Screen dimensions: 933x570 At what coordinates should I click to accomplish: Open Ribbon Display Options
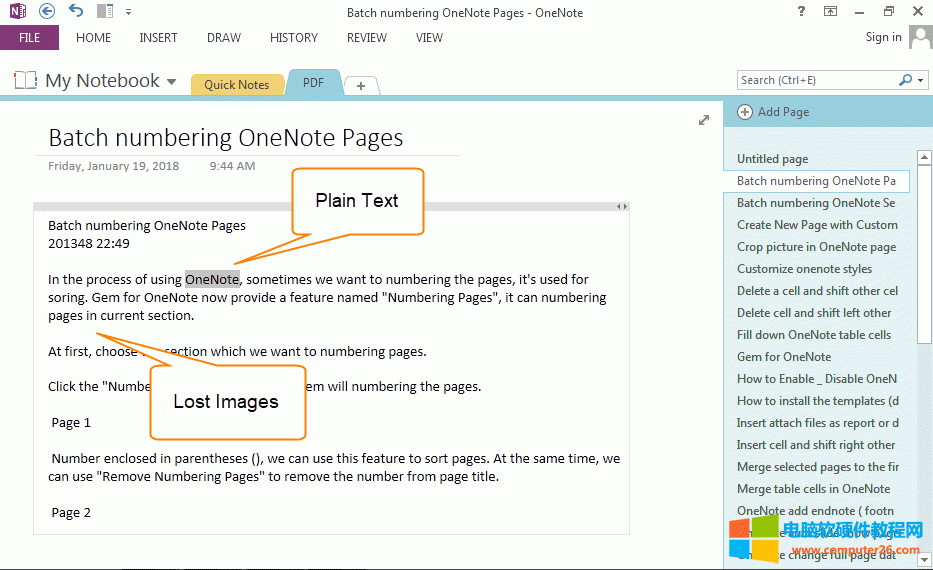[830, 11]
